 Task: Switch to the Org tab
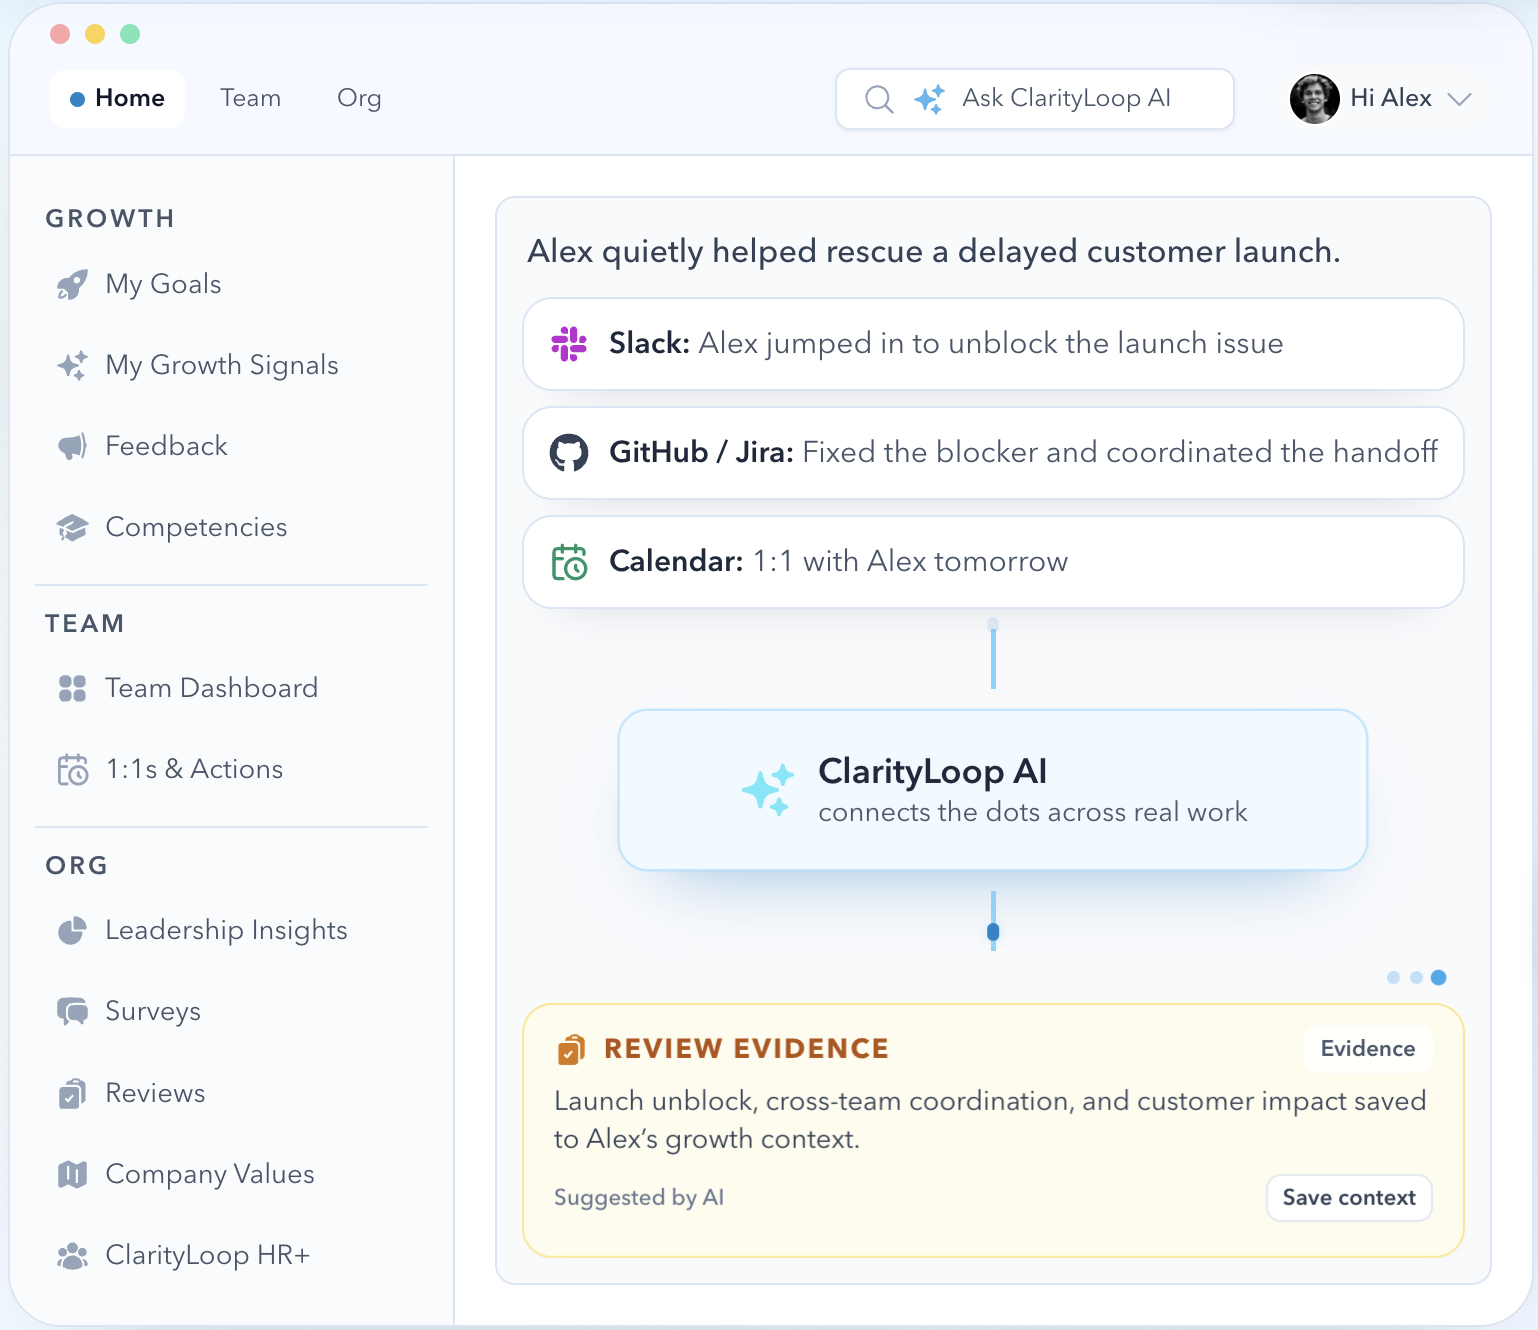pyautogui.click(x=359, y=99)
